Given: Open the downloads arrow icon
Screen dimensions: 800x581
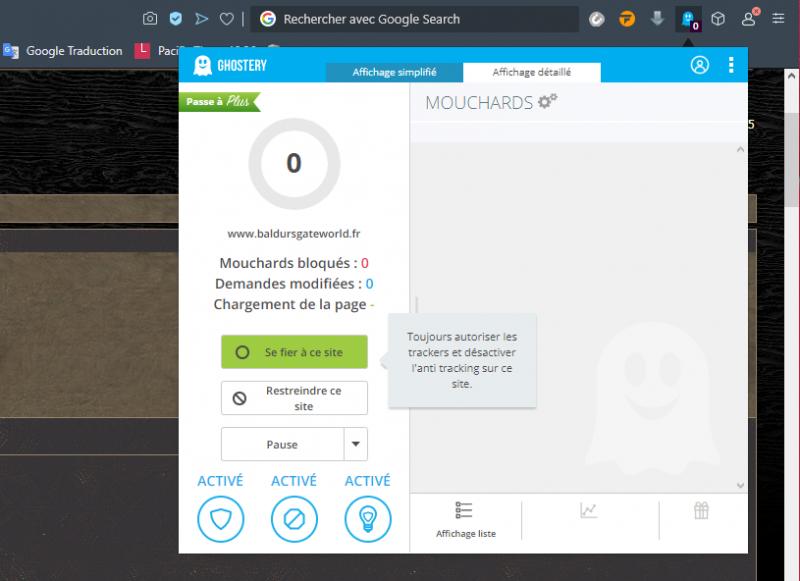Looking at the screenshot, I should pyautogui.click(x=657, y=19).
